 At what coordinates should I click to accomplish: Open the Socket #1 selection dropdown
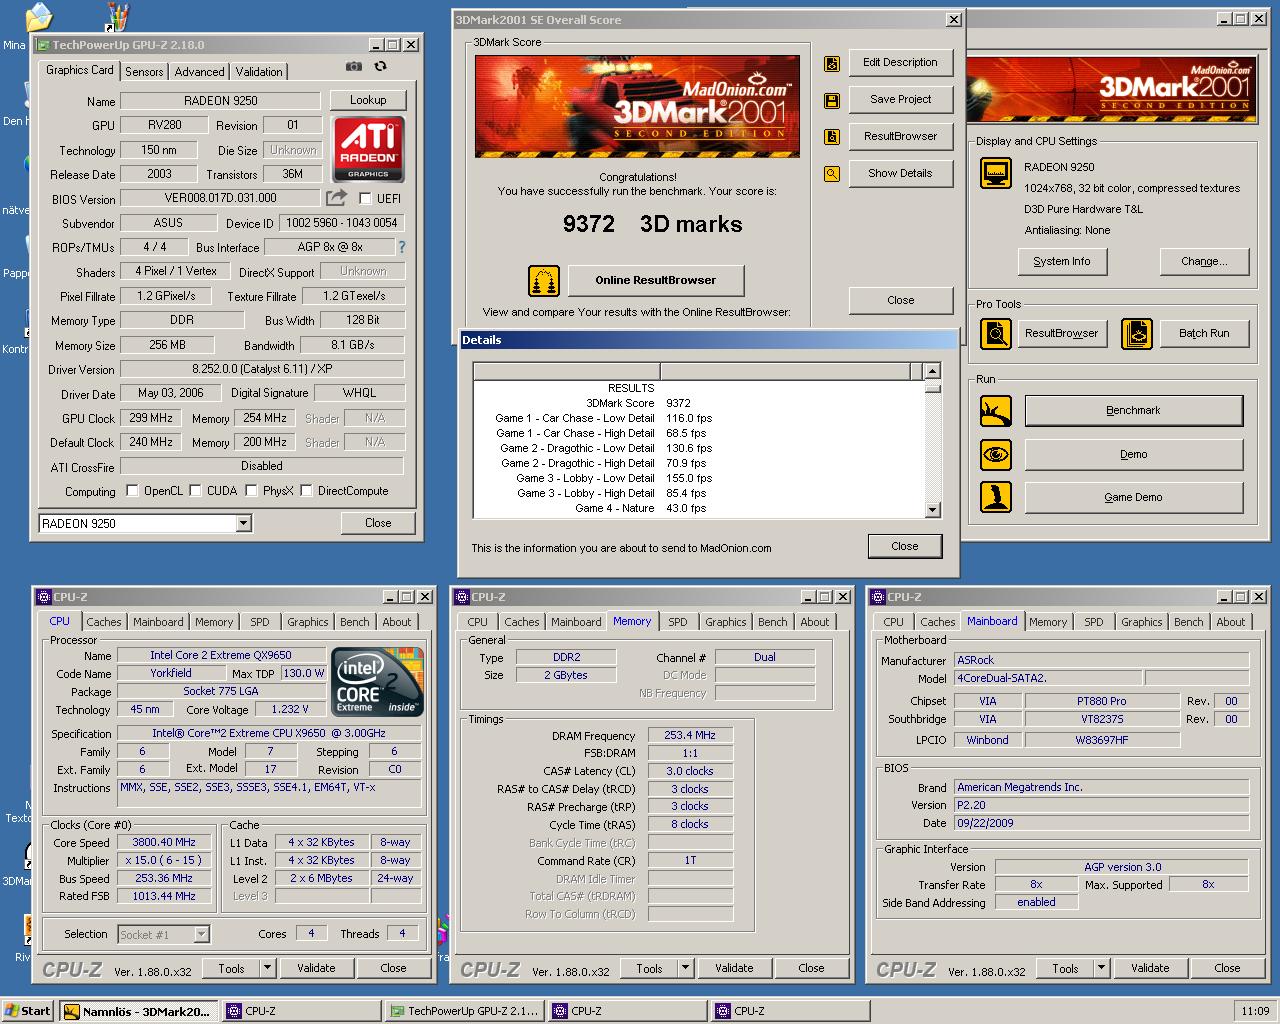pos(202,934)
